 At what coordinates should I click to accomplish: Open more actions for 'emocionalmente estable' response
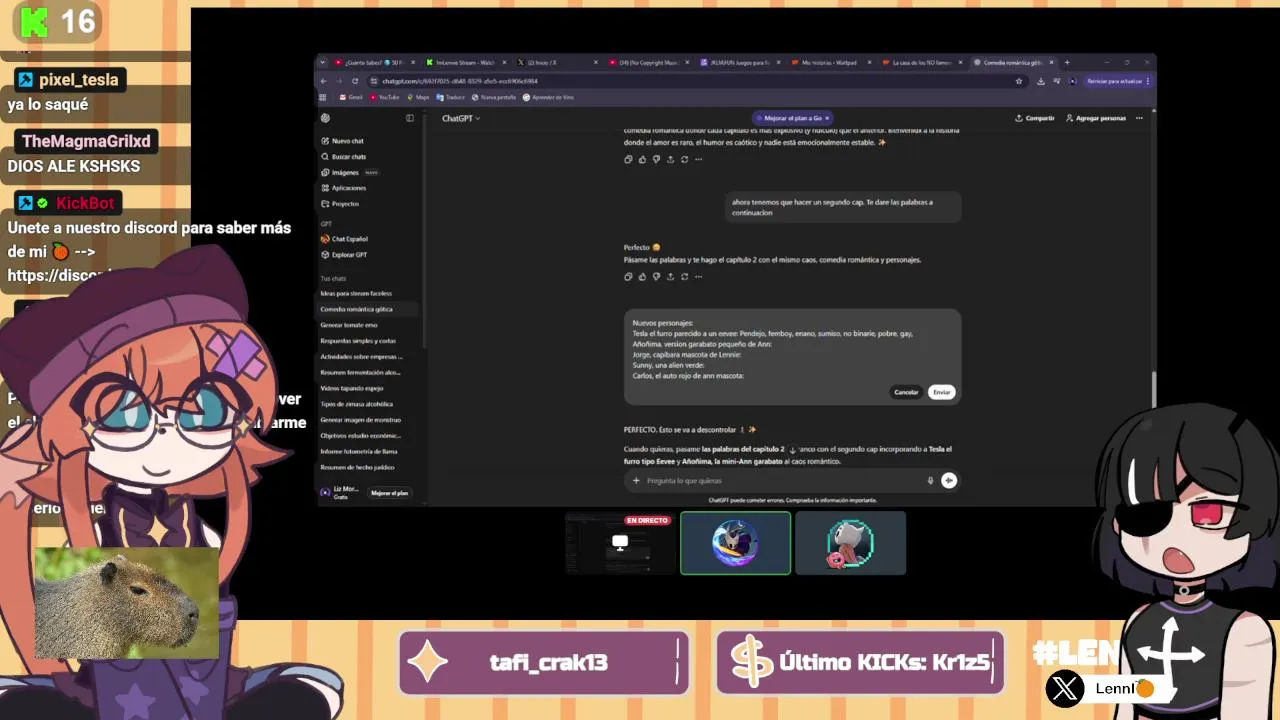click(698, 159)
